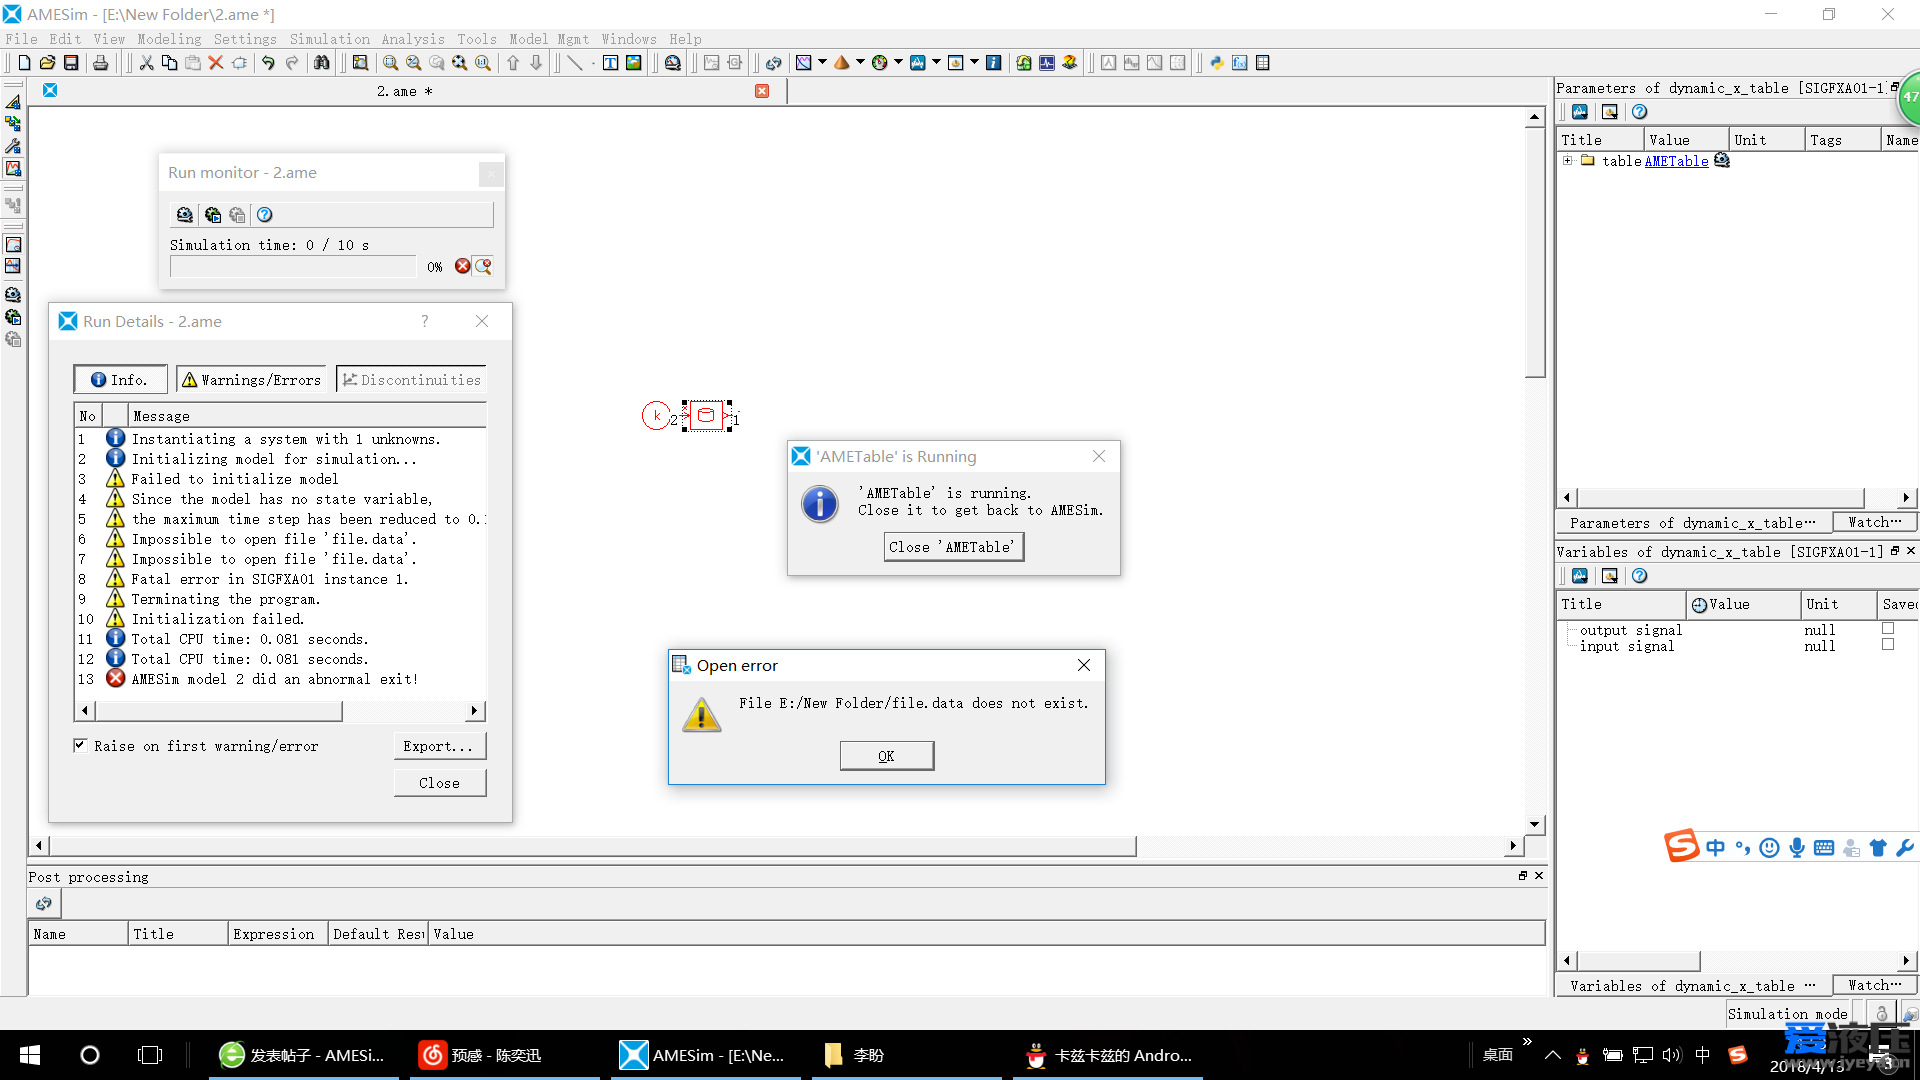1920x1080 pixels.
Task: Click help icon in Variables panel toolbar
Action: click(x=1639, y=576)
